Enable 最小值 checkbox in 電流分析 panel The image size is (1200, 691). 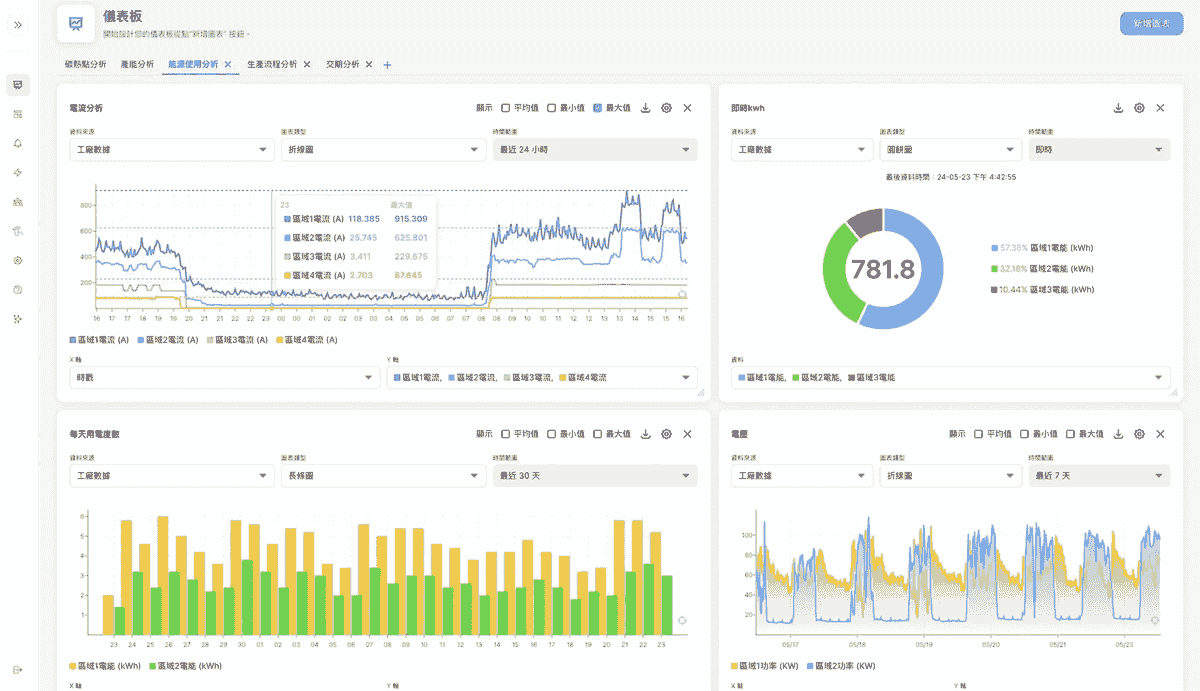point(552,107)
